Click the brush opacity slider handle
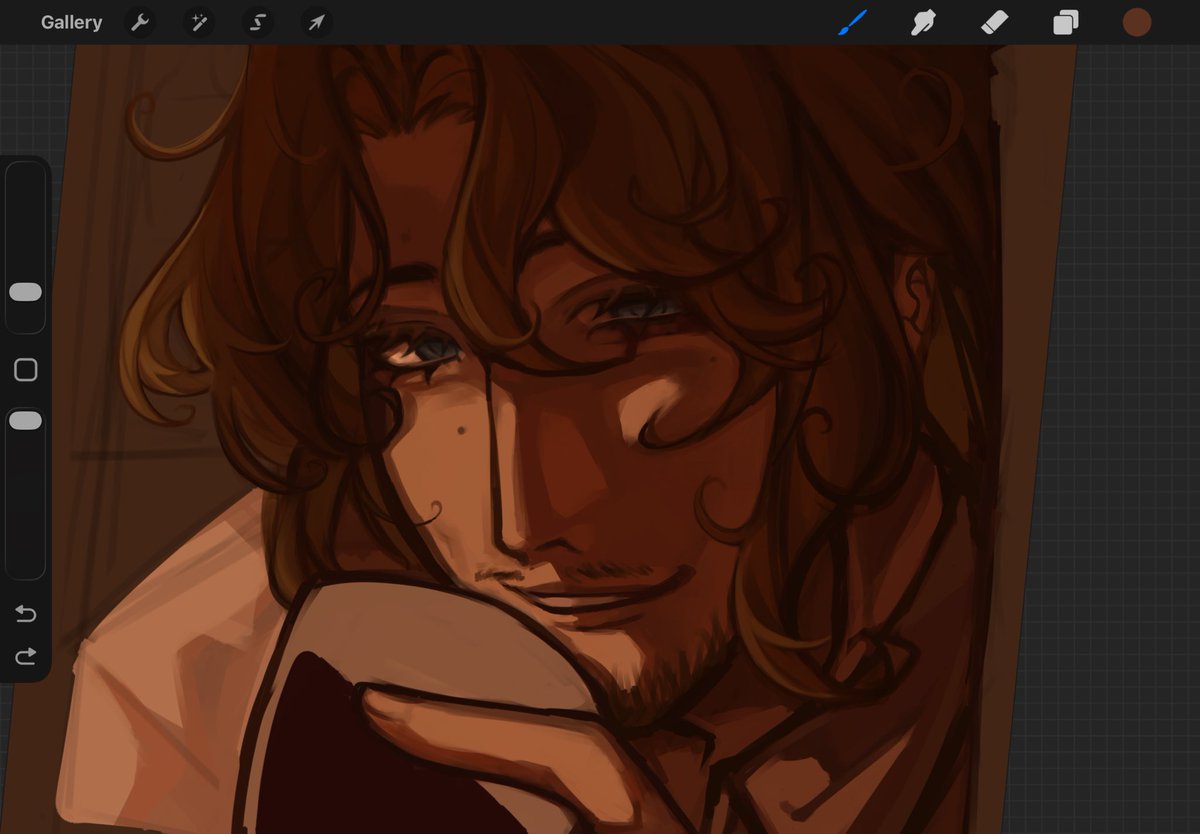Viewport: 1200px width, 834px height. (25, 421)
